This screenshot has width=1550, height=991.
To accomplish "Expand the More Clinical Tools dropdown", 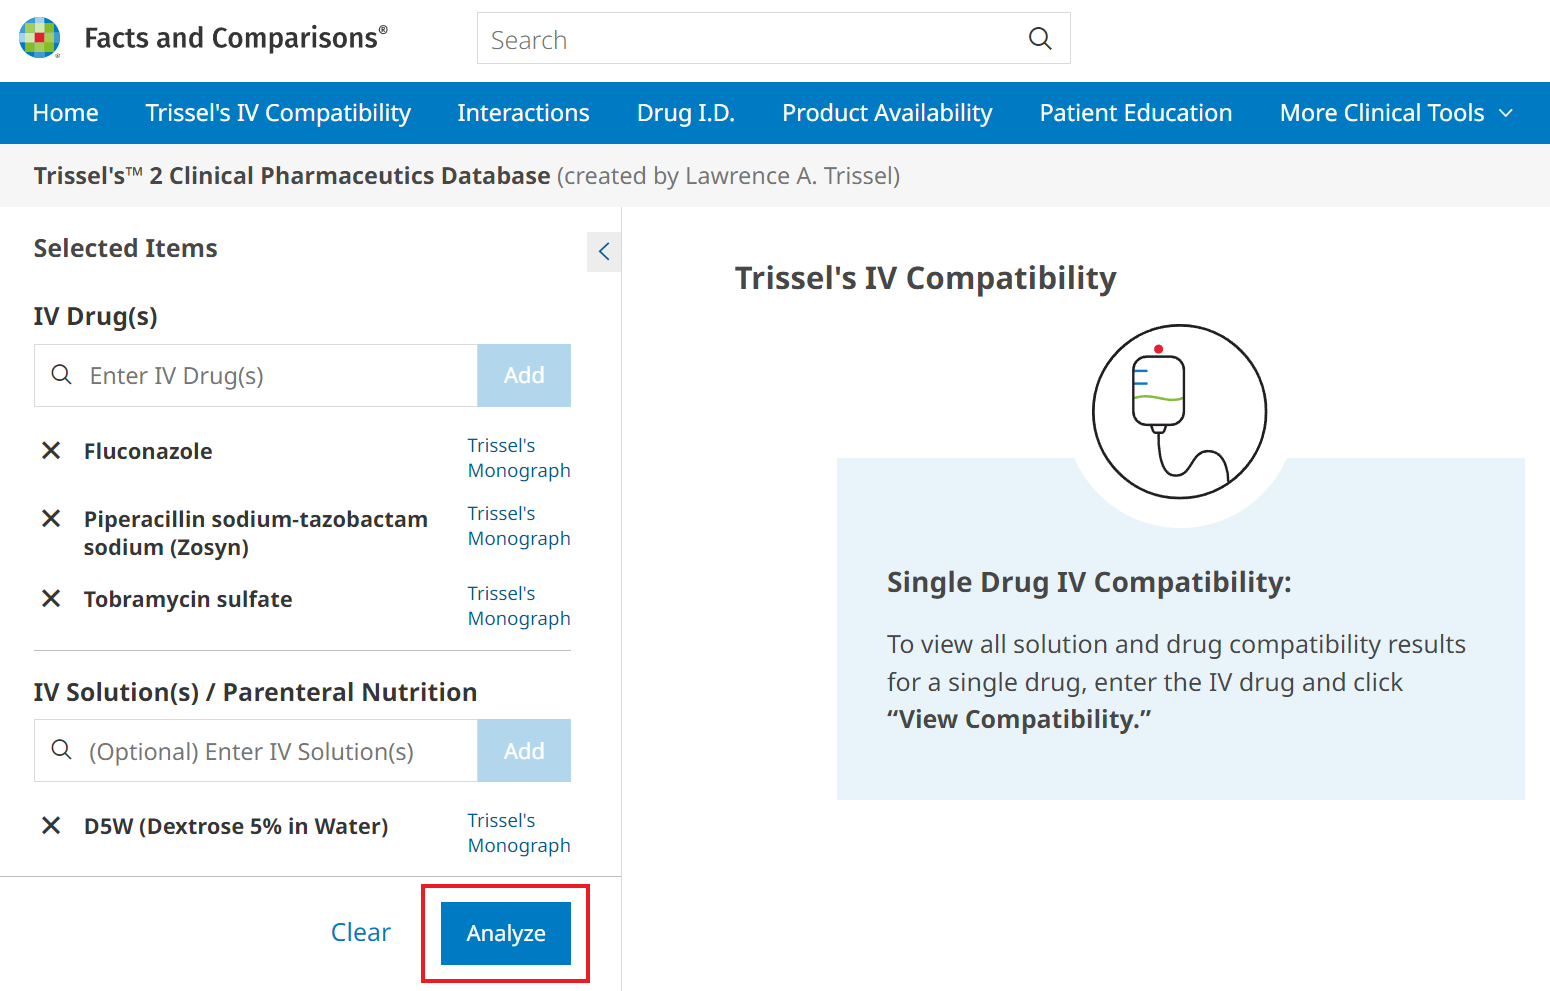I will 1396,113.
